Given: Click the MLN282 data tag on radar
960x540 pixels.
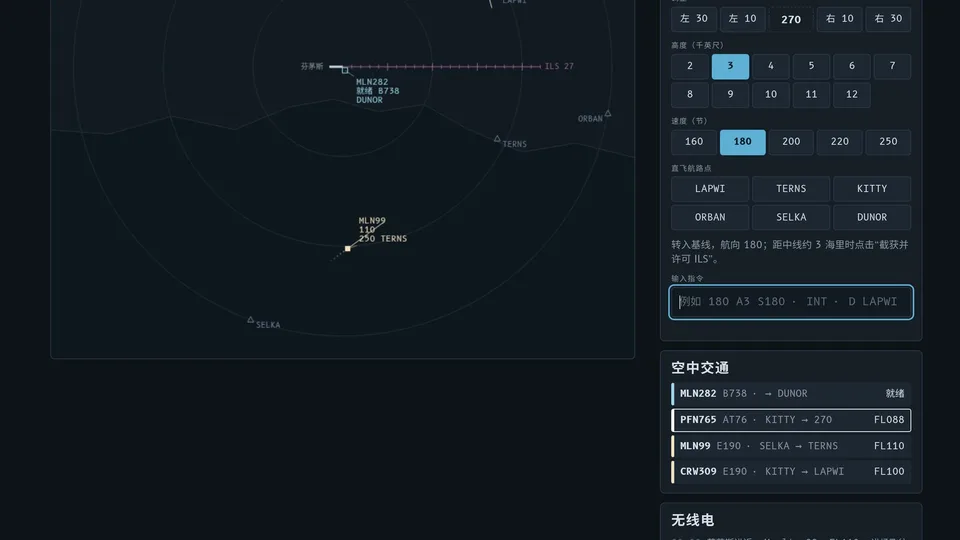Looking at the screenshot, I should tap(377, 91).
